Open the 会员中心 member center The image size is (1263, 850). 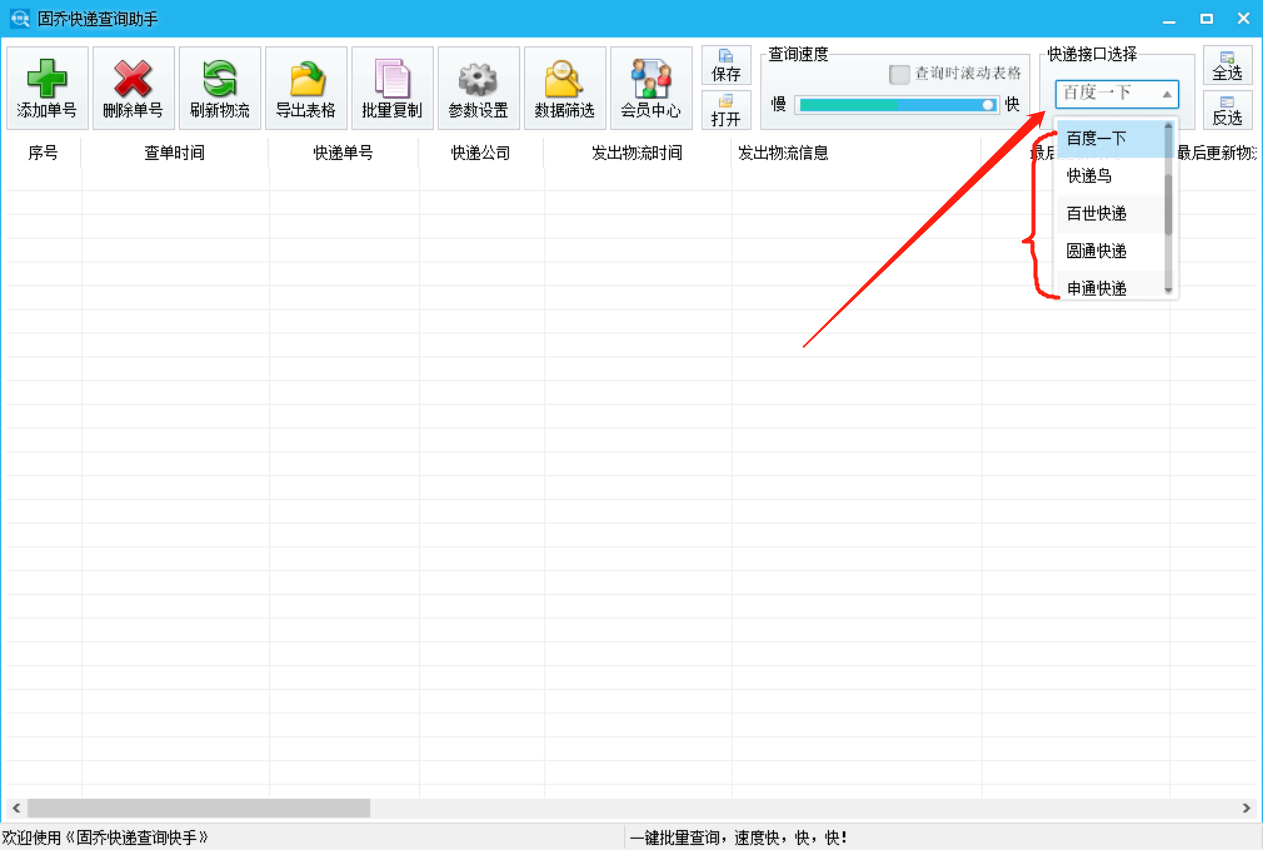pyautogui.click(x=651, y=87)
